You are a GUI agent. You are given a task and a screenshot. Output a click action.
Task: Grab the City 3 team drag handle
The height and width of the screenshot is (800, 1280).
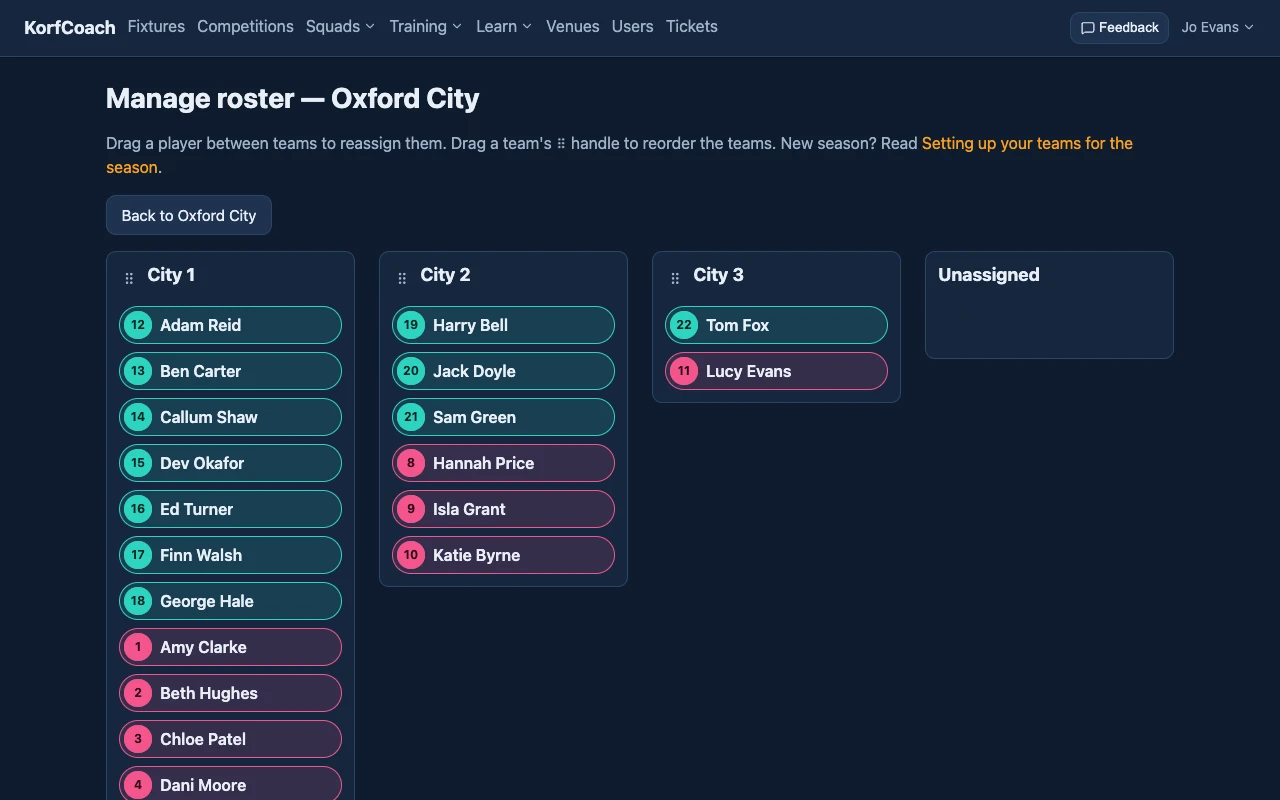pyautogui.click(x=675, y=278)
